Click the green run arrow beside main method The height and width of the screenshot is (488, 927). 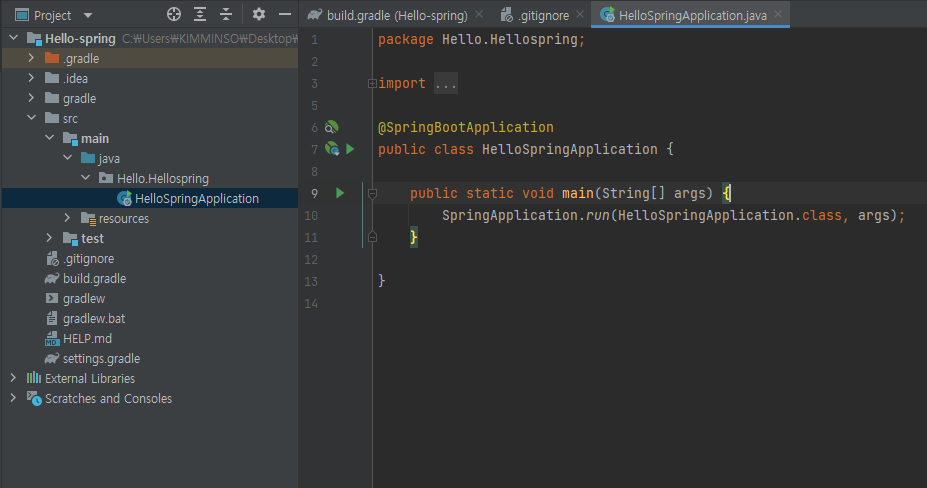point(340,193)
